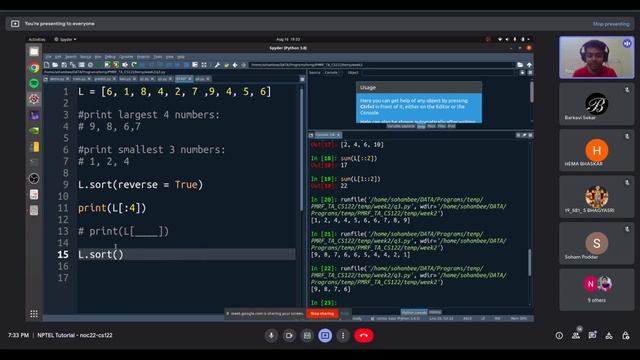Hide the screen sharing notification

[345, 313]
